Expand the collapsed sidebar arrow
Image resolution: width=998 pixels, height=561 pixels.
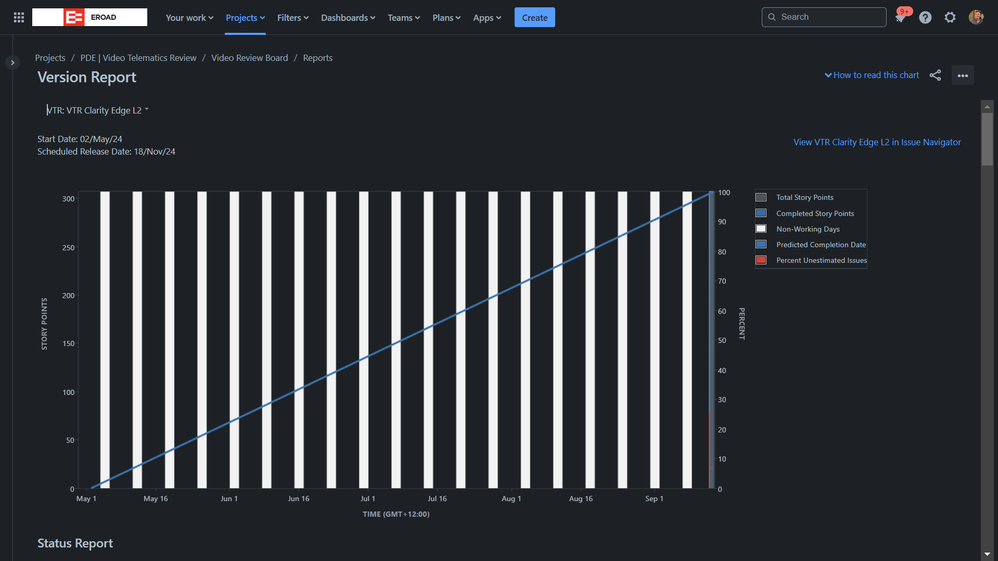coord(12,62)
